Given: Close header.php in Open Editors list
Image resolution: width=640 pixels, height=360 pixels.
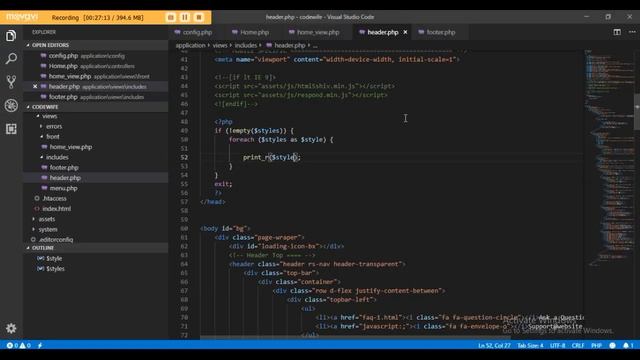Looking at the screenshot, I should [35, 87].
